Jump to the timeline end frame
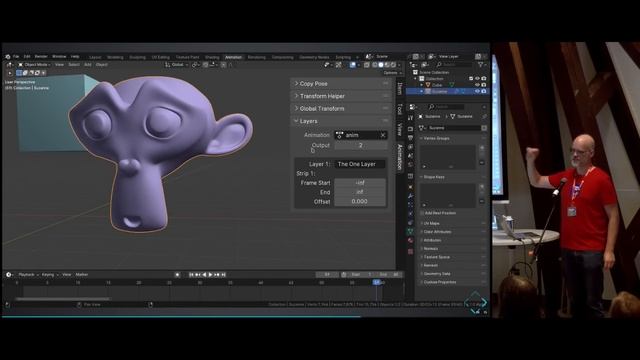 pos(223,275)
